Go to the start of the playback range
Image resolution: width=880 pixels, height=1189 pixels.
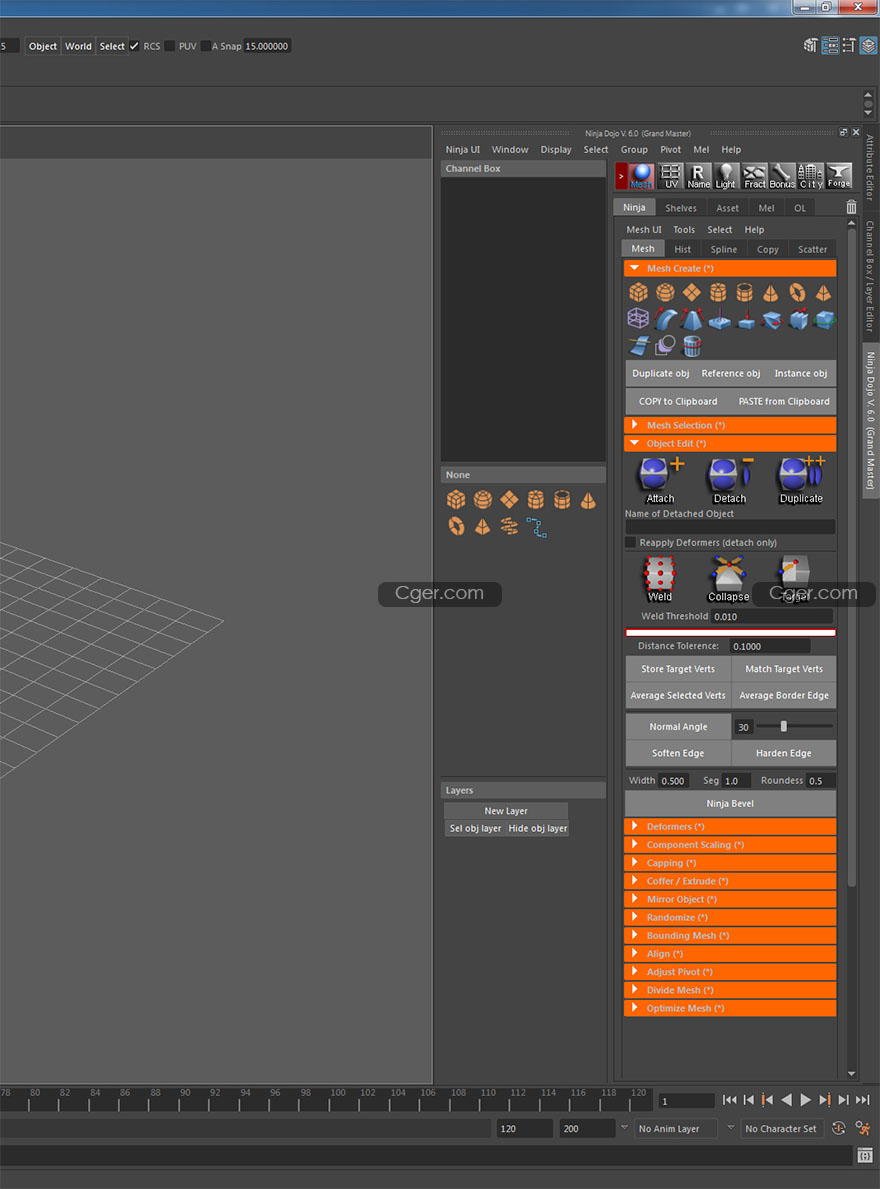[729, 1100]
